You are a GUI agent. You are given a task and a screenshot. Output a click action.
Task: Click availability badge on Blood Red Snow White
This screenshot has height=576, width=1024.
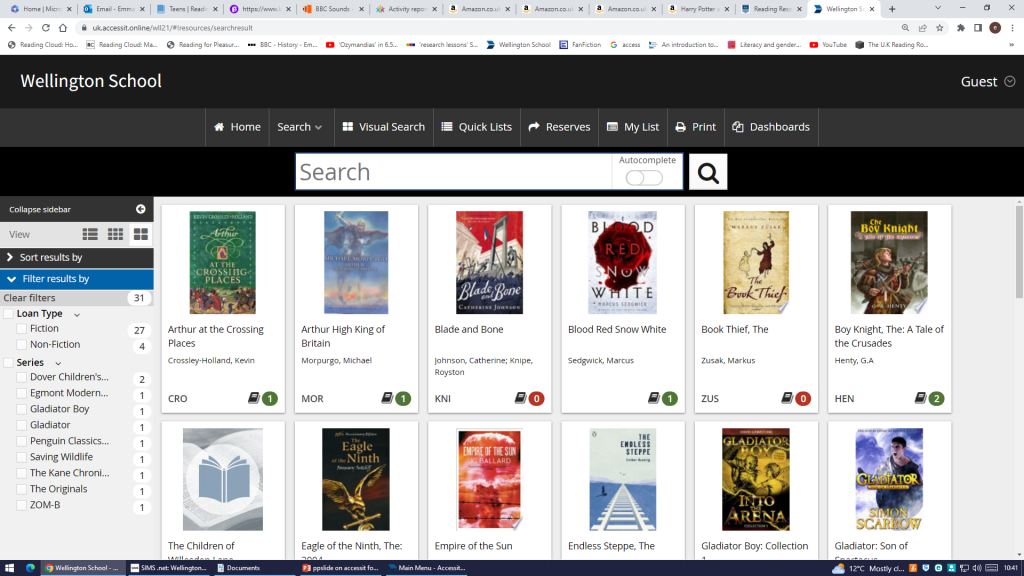click(669, 398)
